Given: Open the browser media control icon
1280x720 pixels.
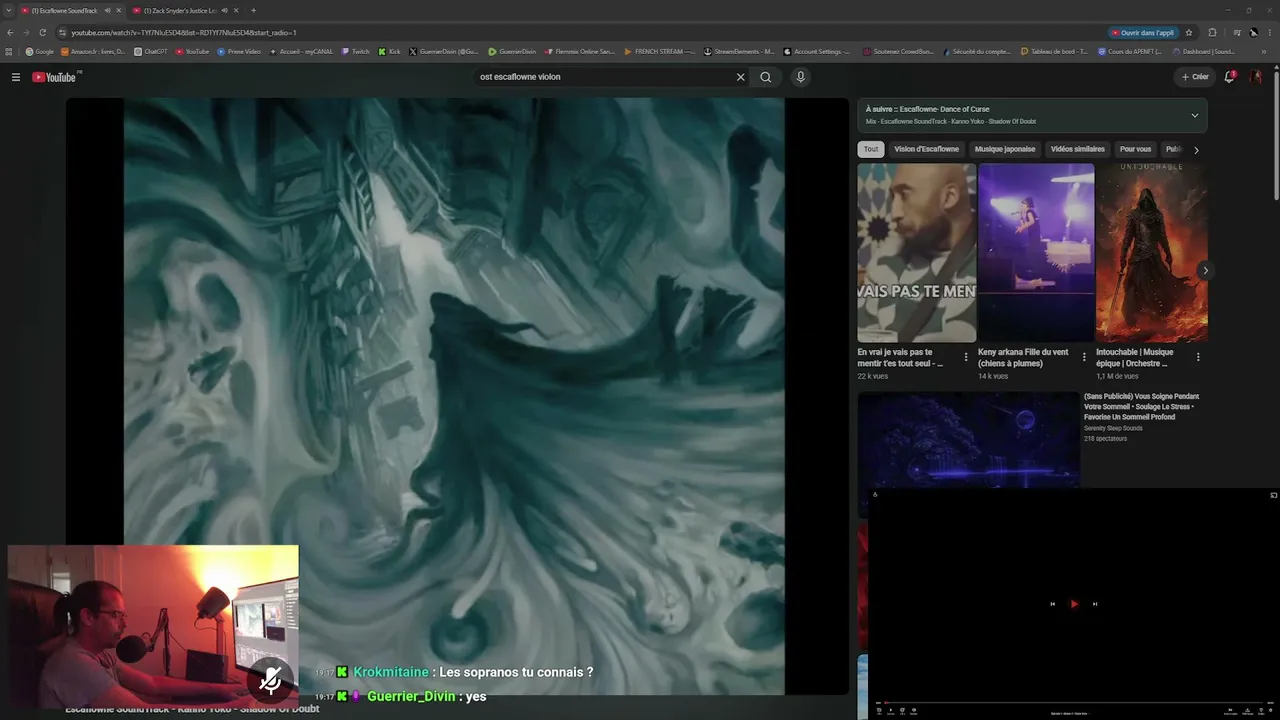Looking at the screenshot, I should click(1237, 32).
